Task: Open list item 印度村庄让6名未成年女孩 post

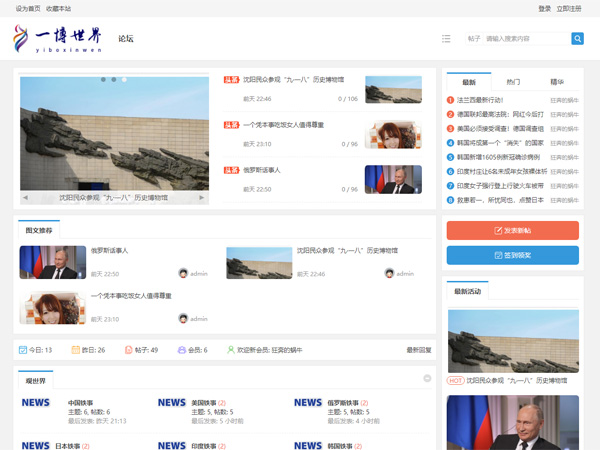Action: 502,171
